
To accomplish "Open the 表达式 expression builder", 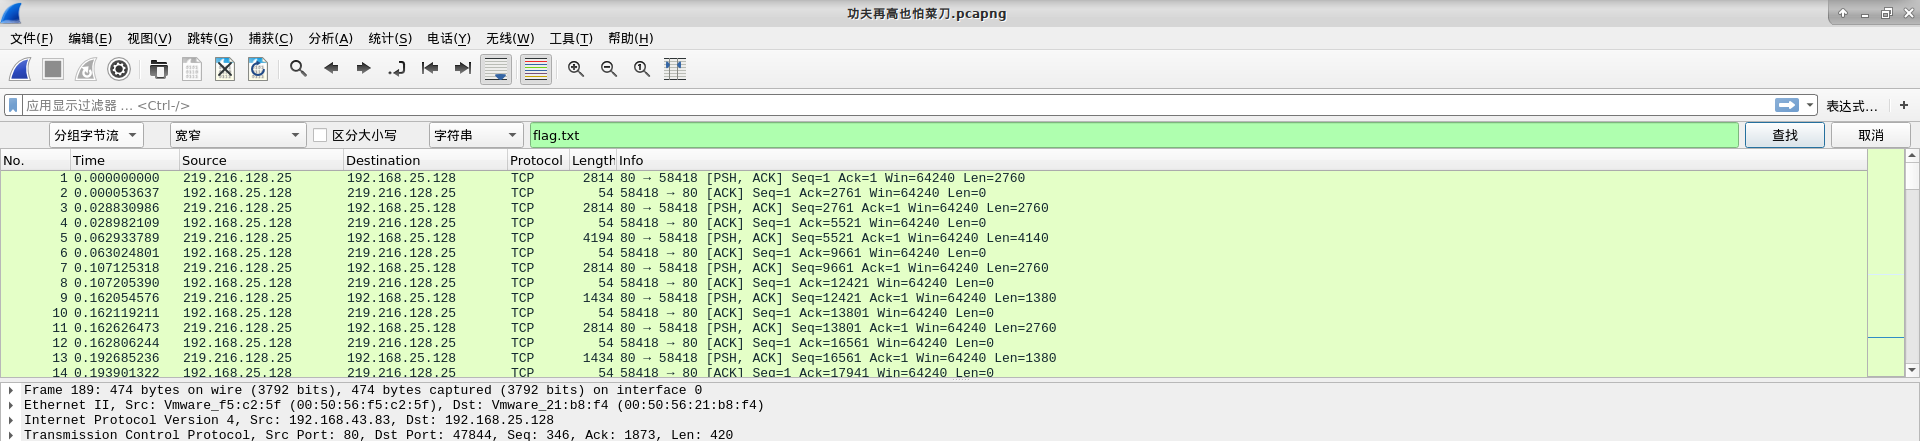I will click(x=1852, y=106).
